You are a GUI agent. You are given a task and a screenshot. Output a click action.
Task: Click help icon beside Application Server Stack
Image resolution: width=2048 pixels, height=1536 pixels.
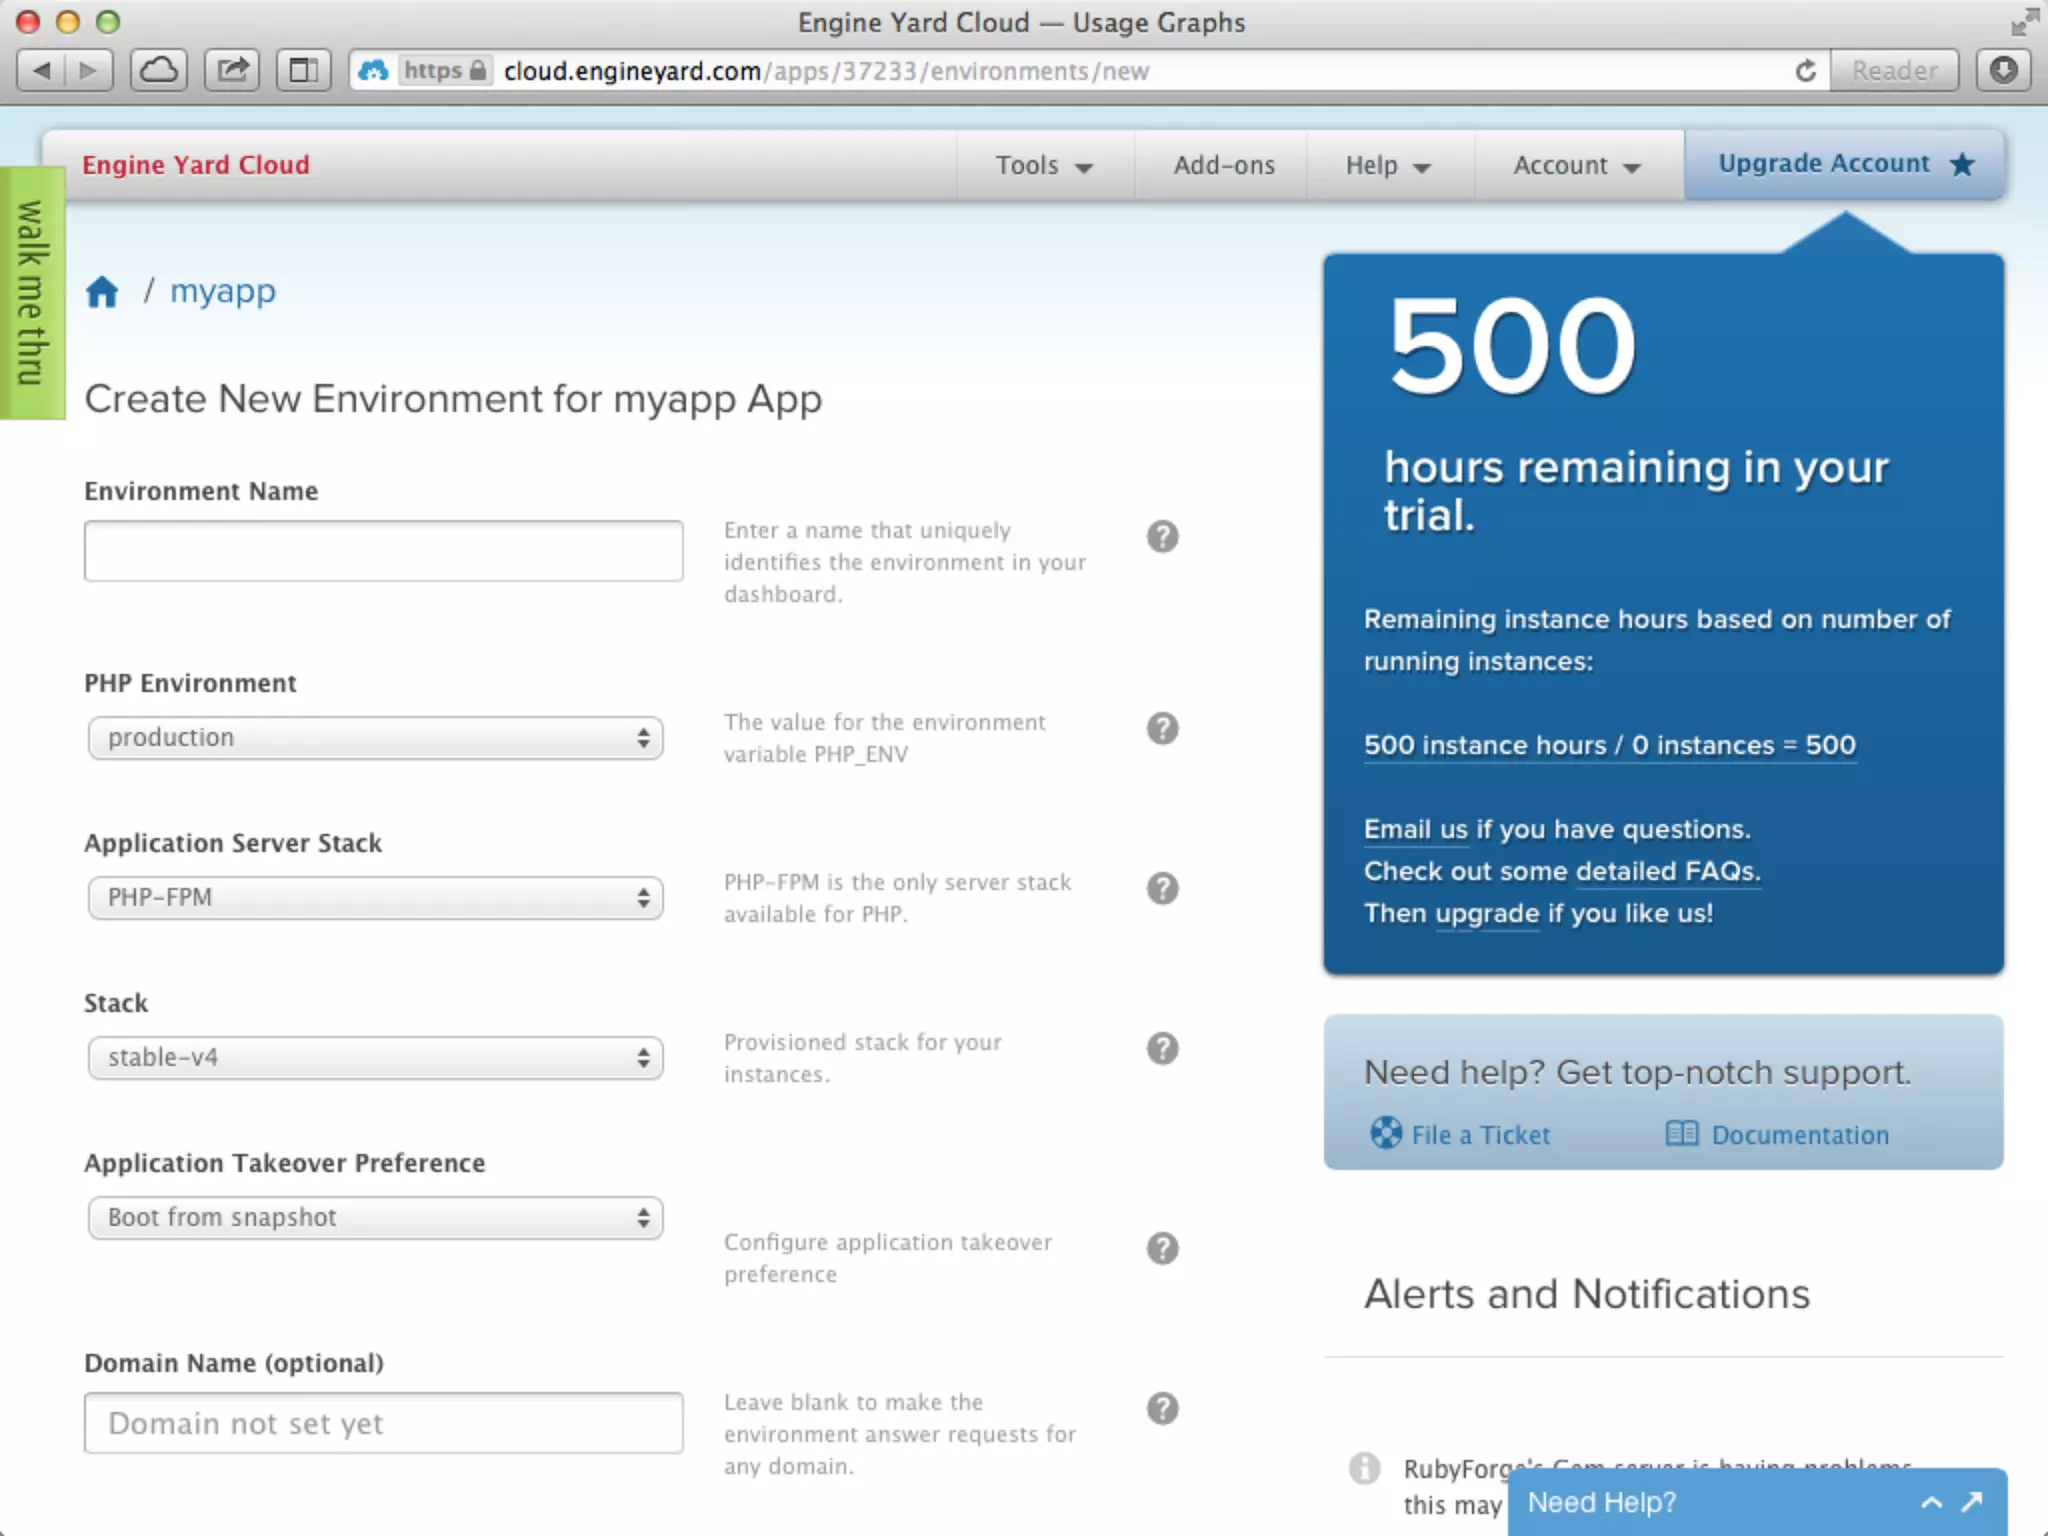pyautogui.click(x=1162, y=888)
